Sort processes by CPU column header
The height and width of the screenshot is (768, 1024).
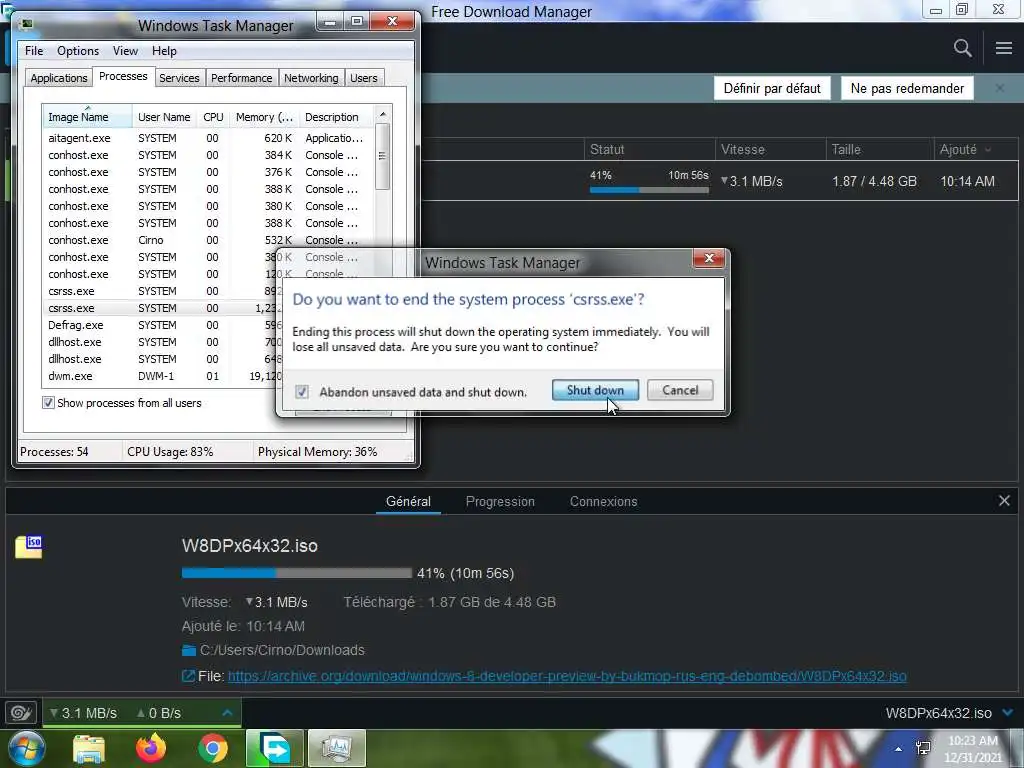(x=213, y=117)
